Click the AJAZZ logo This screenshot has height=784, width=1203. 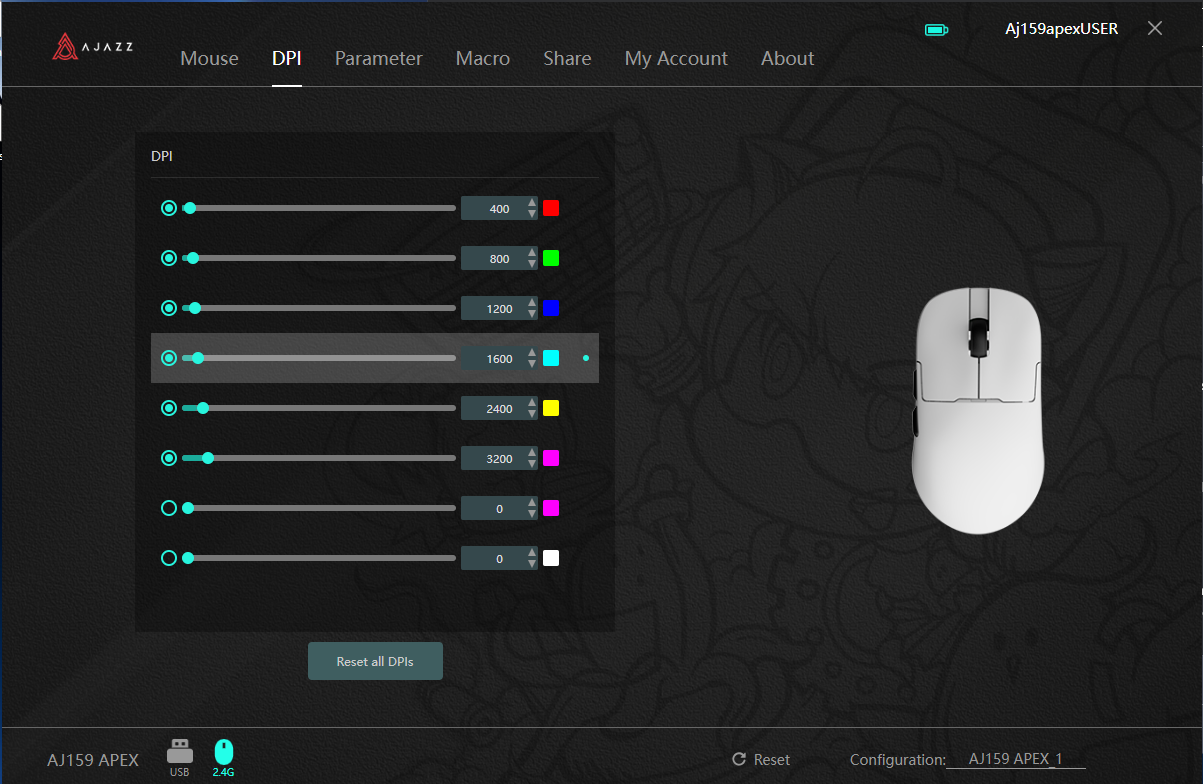tap(93, 46)
